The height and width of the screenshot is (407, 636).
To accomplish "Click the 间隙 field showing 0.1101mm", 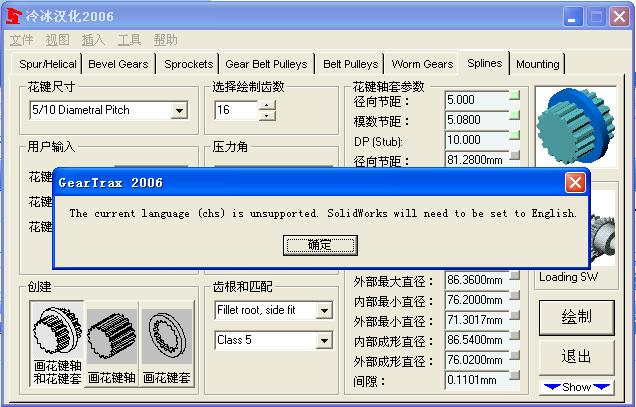I will point(477,380).
